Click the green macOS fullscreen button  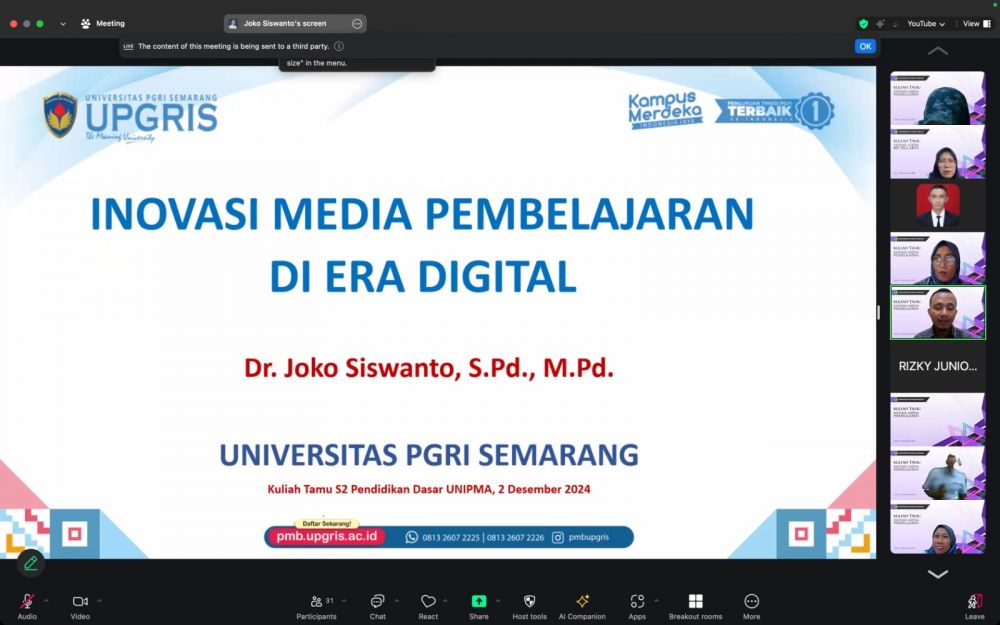40,24
